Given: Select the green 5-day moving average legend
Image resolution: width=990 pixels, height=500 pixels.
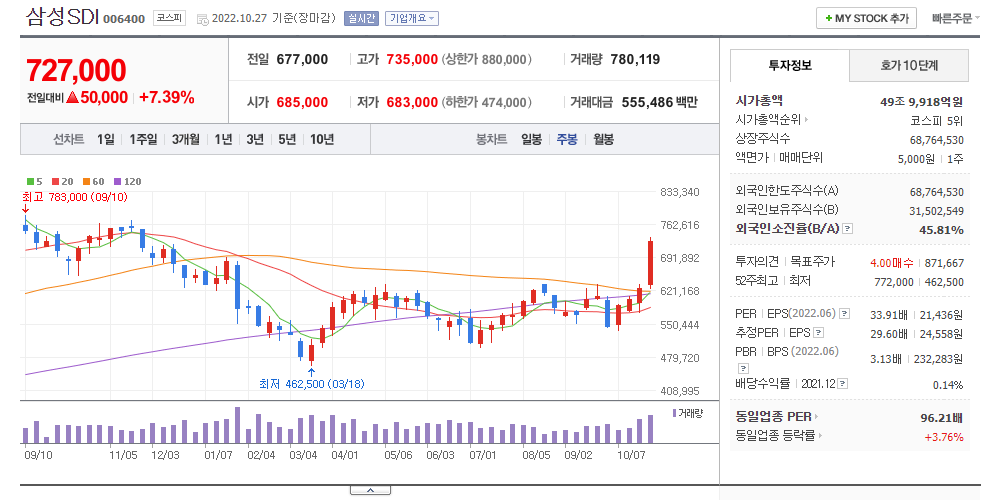Looking at the screenshot, I should [35, 181].
